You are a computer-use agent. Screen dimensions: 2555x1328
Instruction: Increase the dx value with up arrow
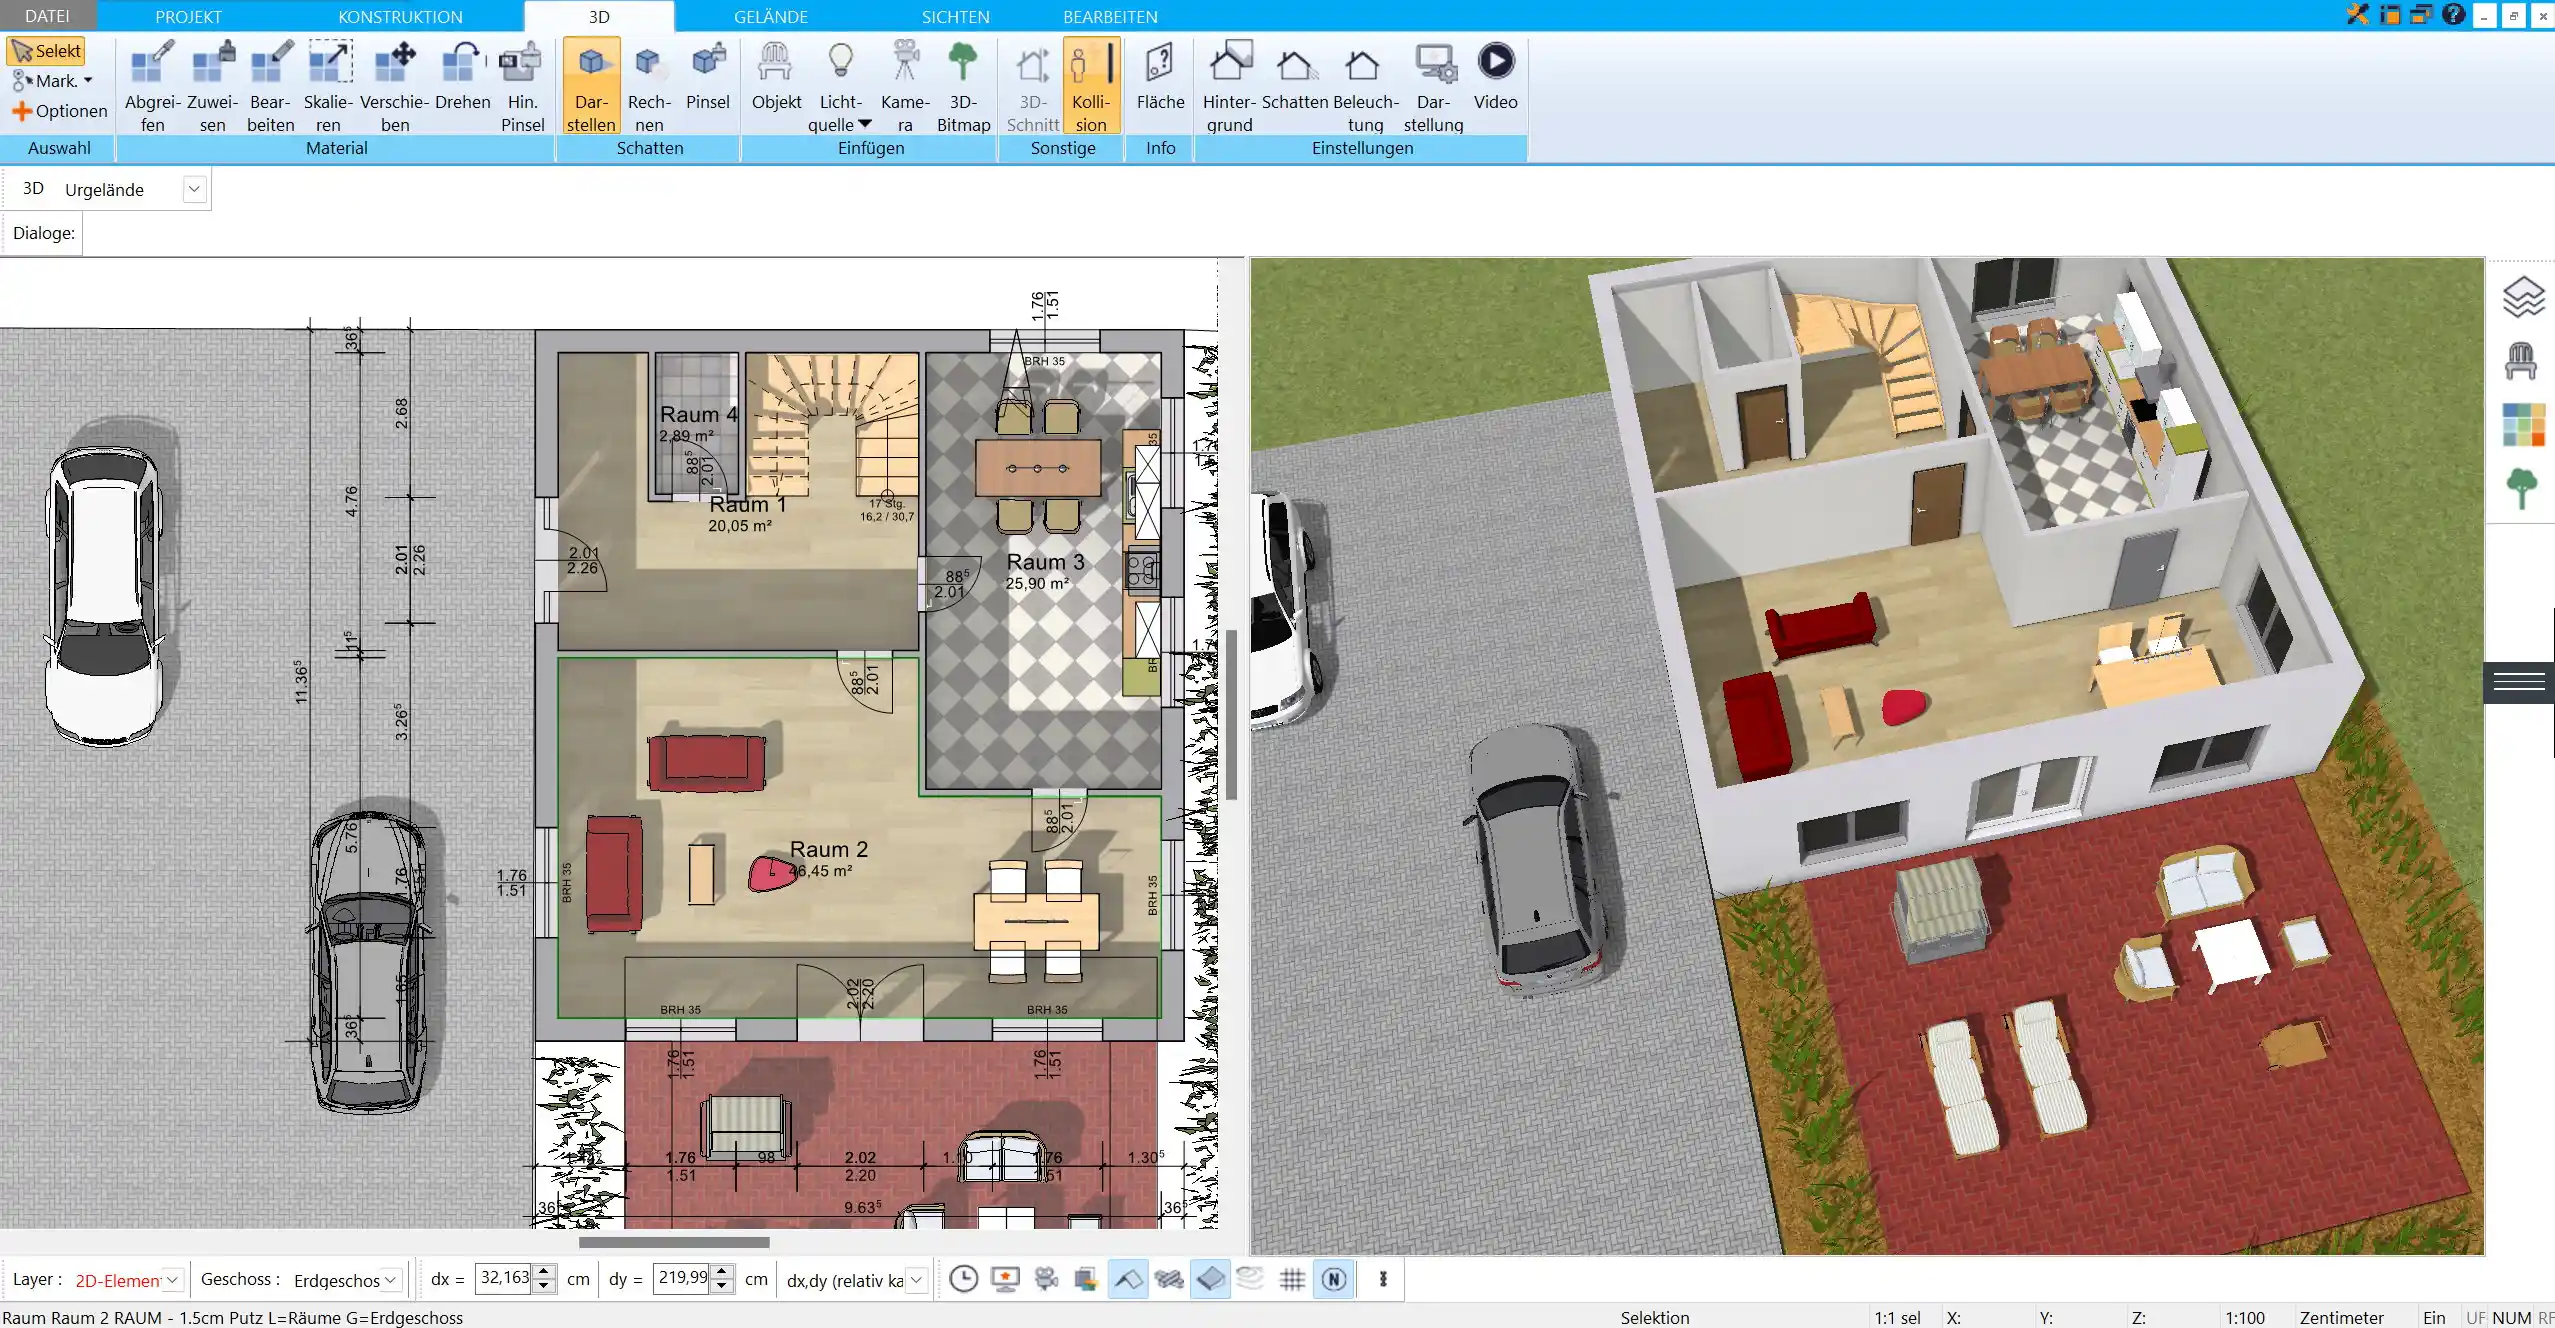click(x=544, y=1272)
